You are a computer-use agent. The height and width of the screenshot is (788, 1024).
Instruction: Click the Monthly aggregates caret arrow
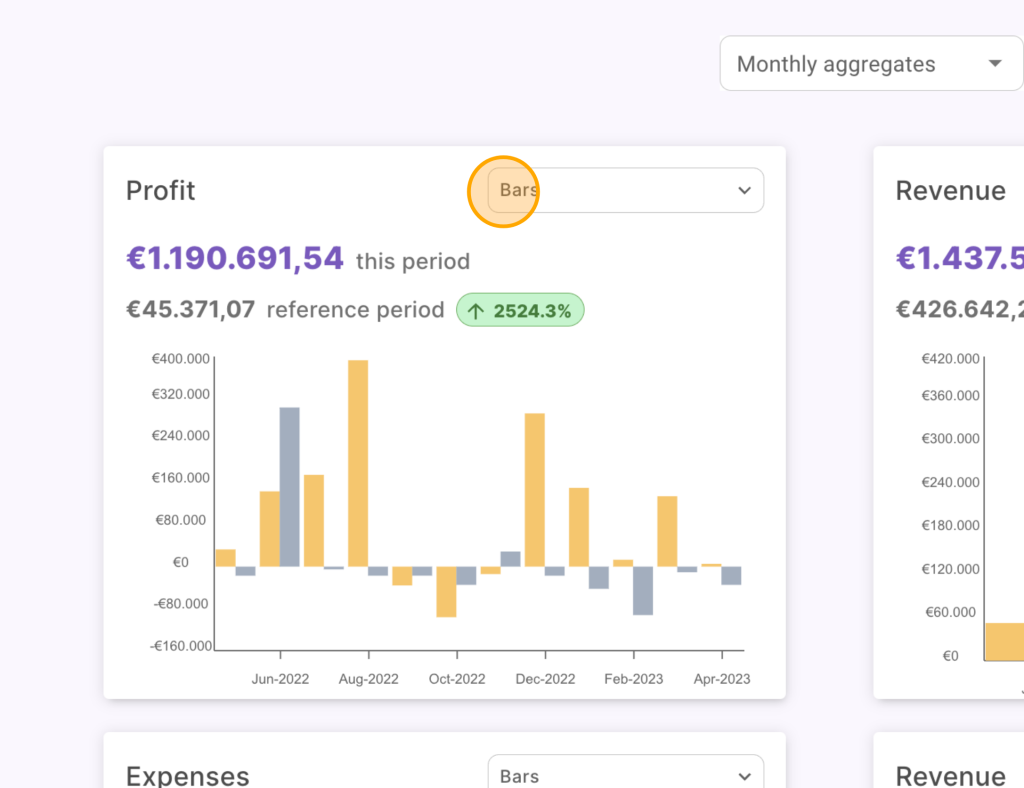click(x=994, y=64)
